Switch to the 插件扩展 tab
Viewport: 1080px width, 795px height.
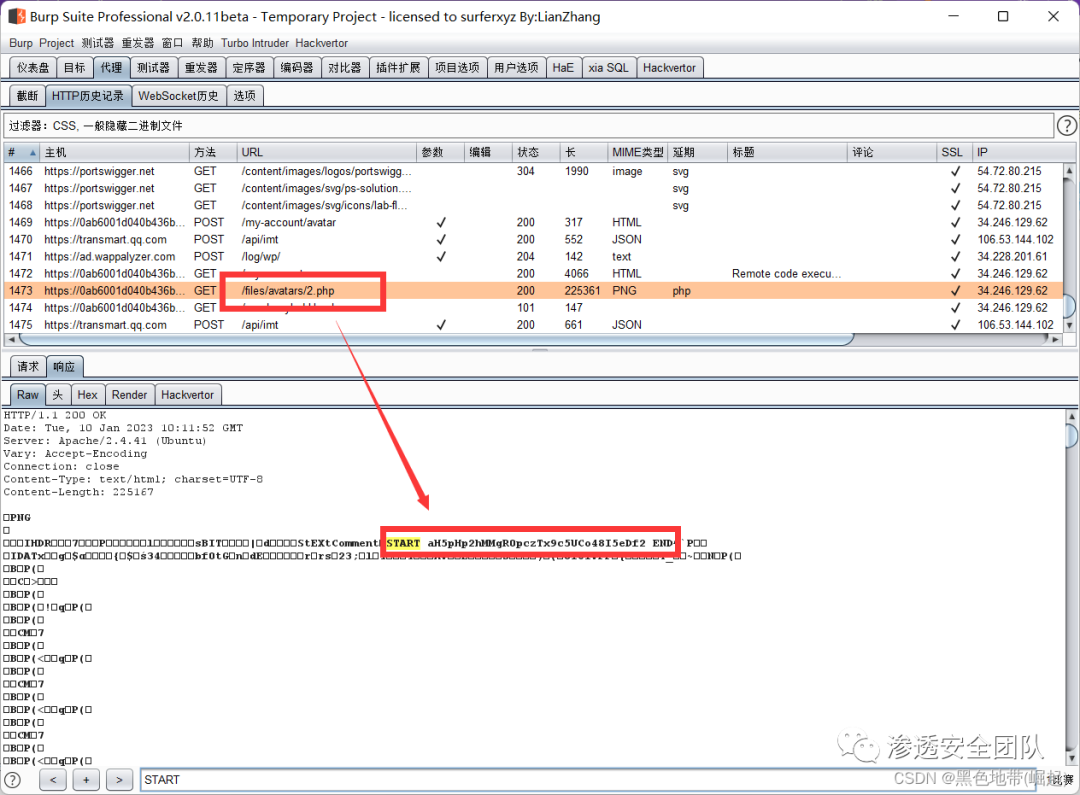pos(398,68)
